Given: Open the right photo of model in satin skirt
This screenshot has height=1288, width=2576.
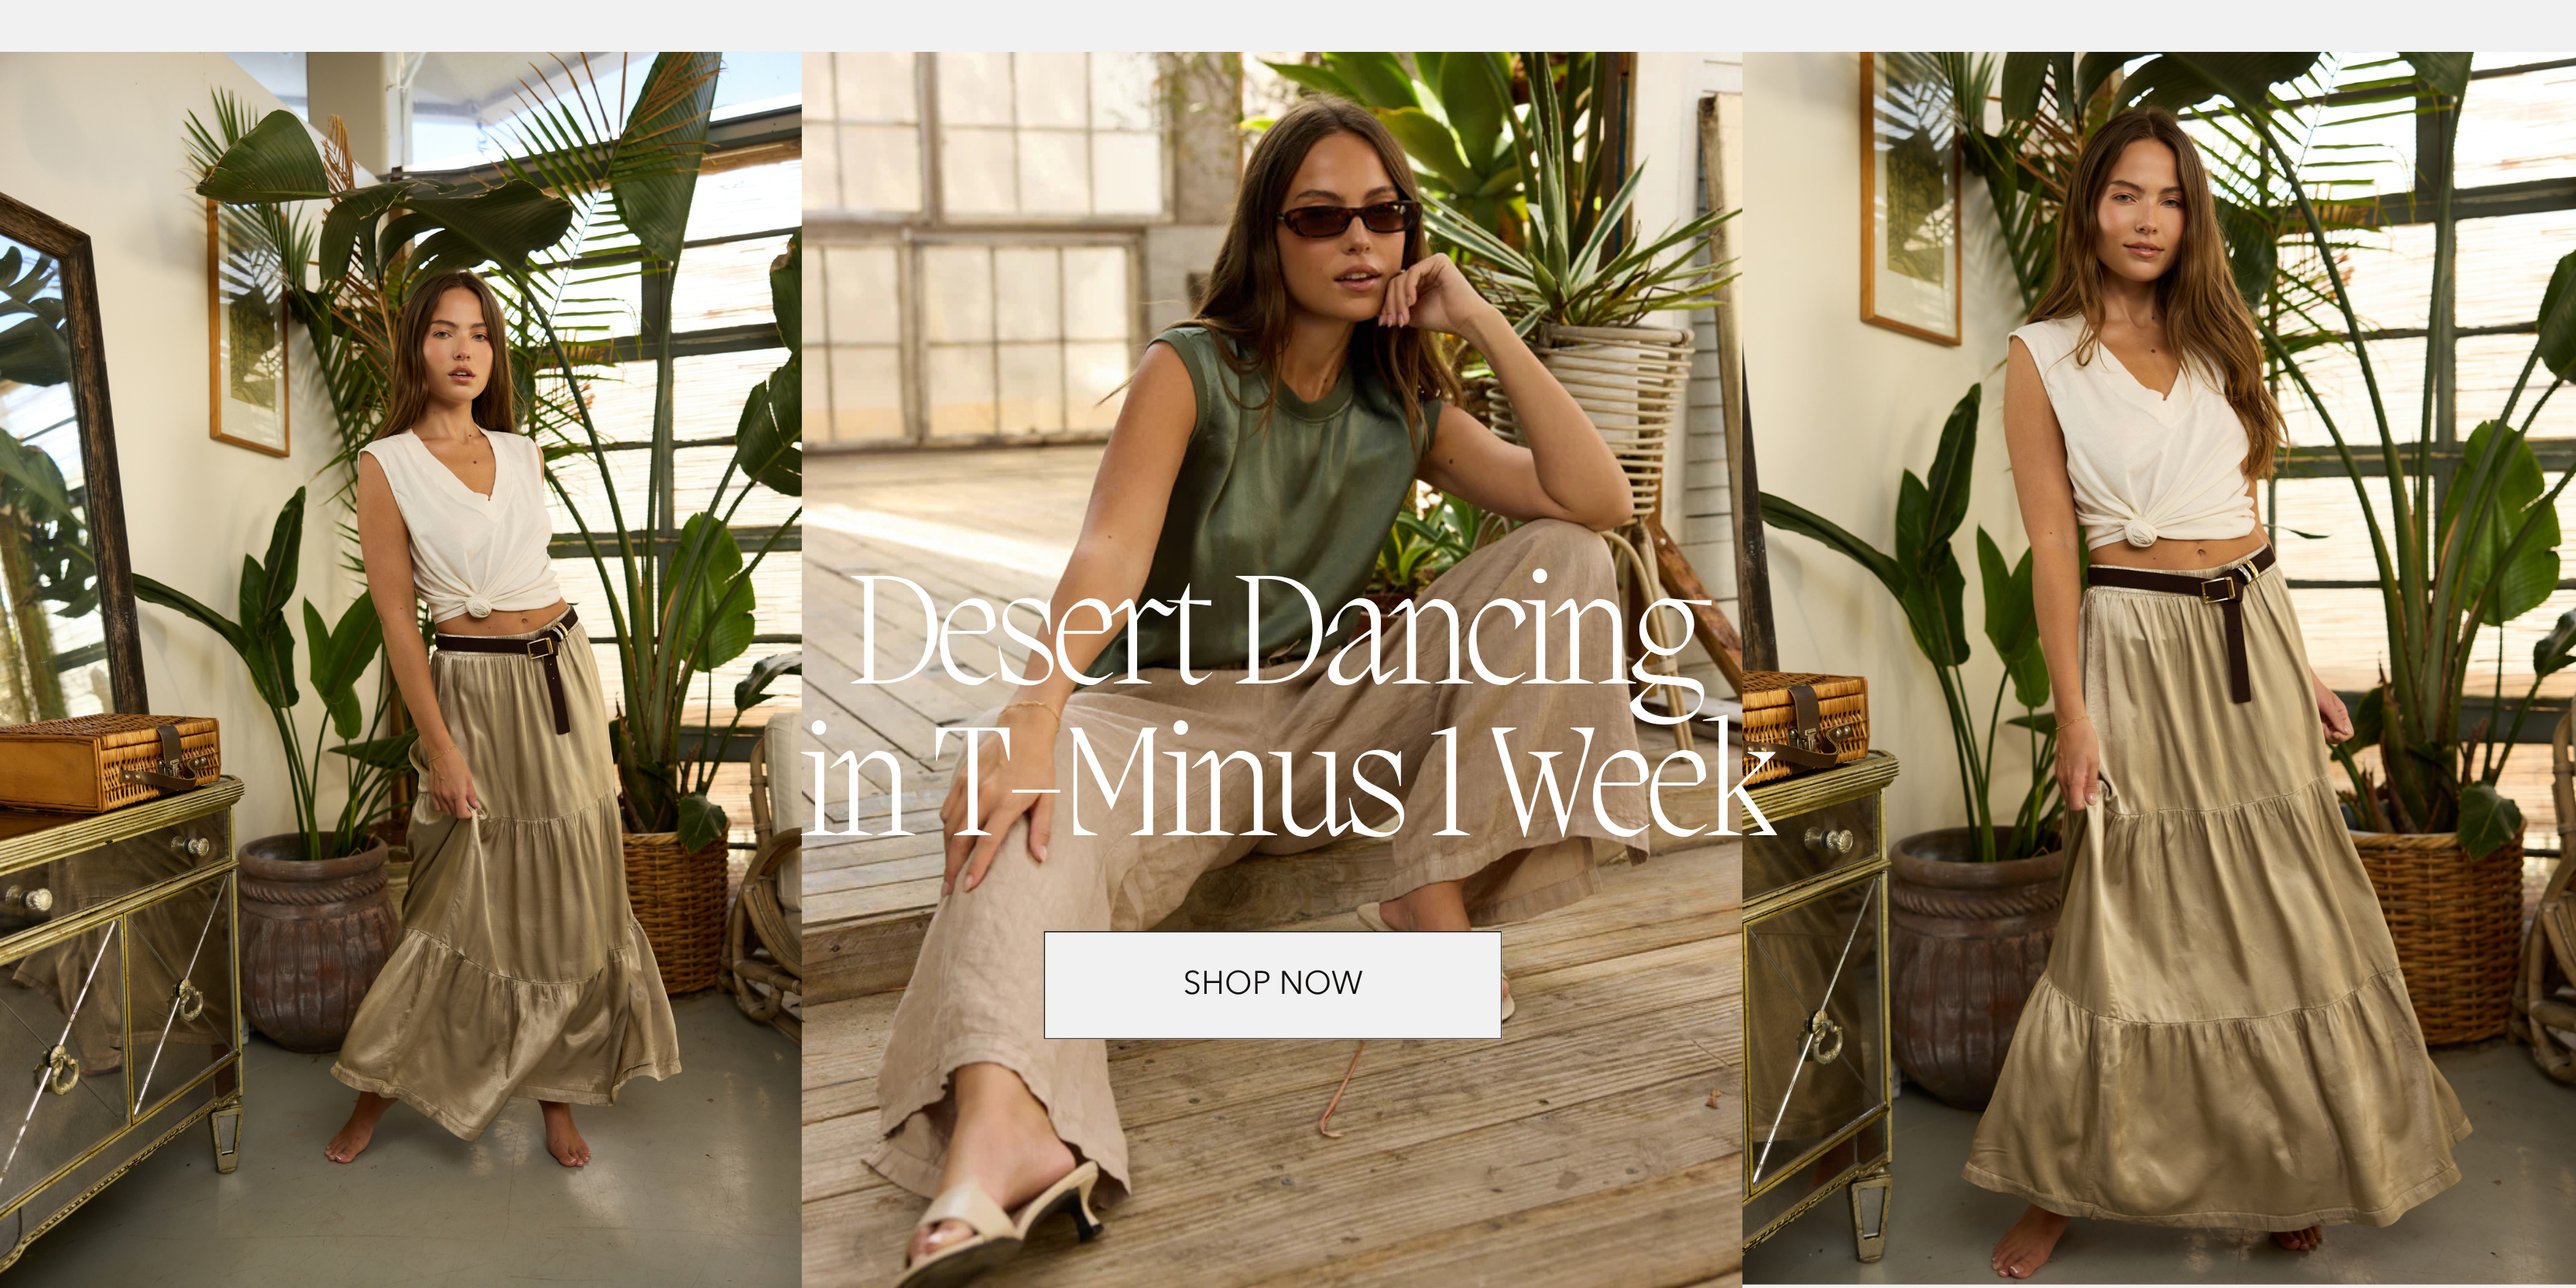Looking at the screenshot, I should 2159,669.
